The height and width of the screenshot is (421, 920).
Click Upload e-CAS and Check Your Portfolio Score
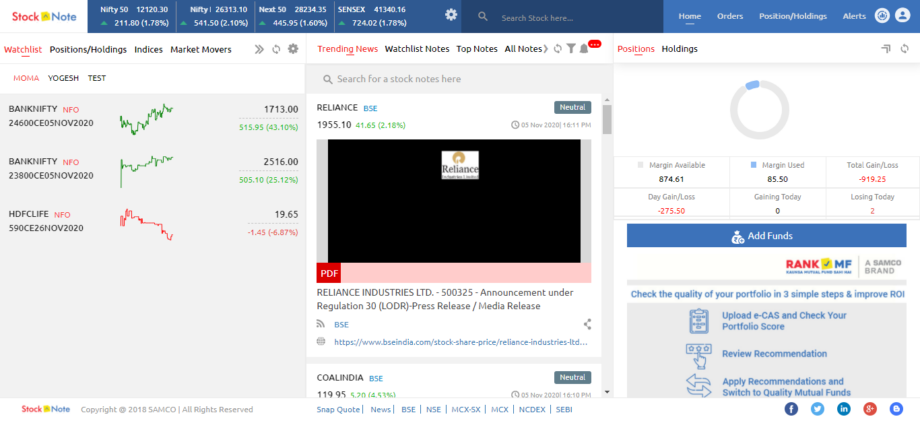coord(784,321)
